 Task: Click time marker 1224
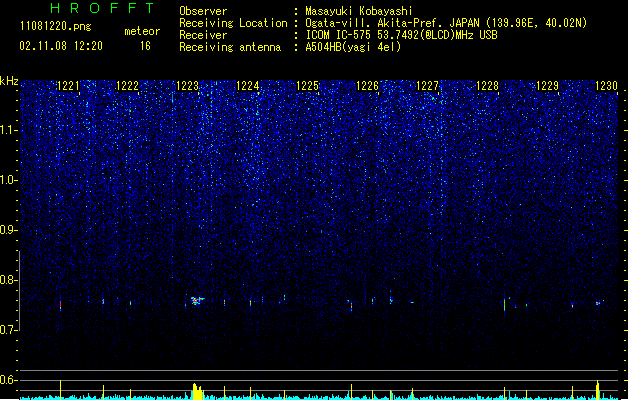pyautogui.click(x=248, y=86)
